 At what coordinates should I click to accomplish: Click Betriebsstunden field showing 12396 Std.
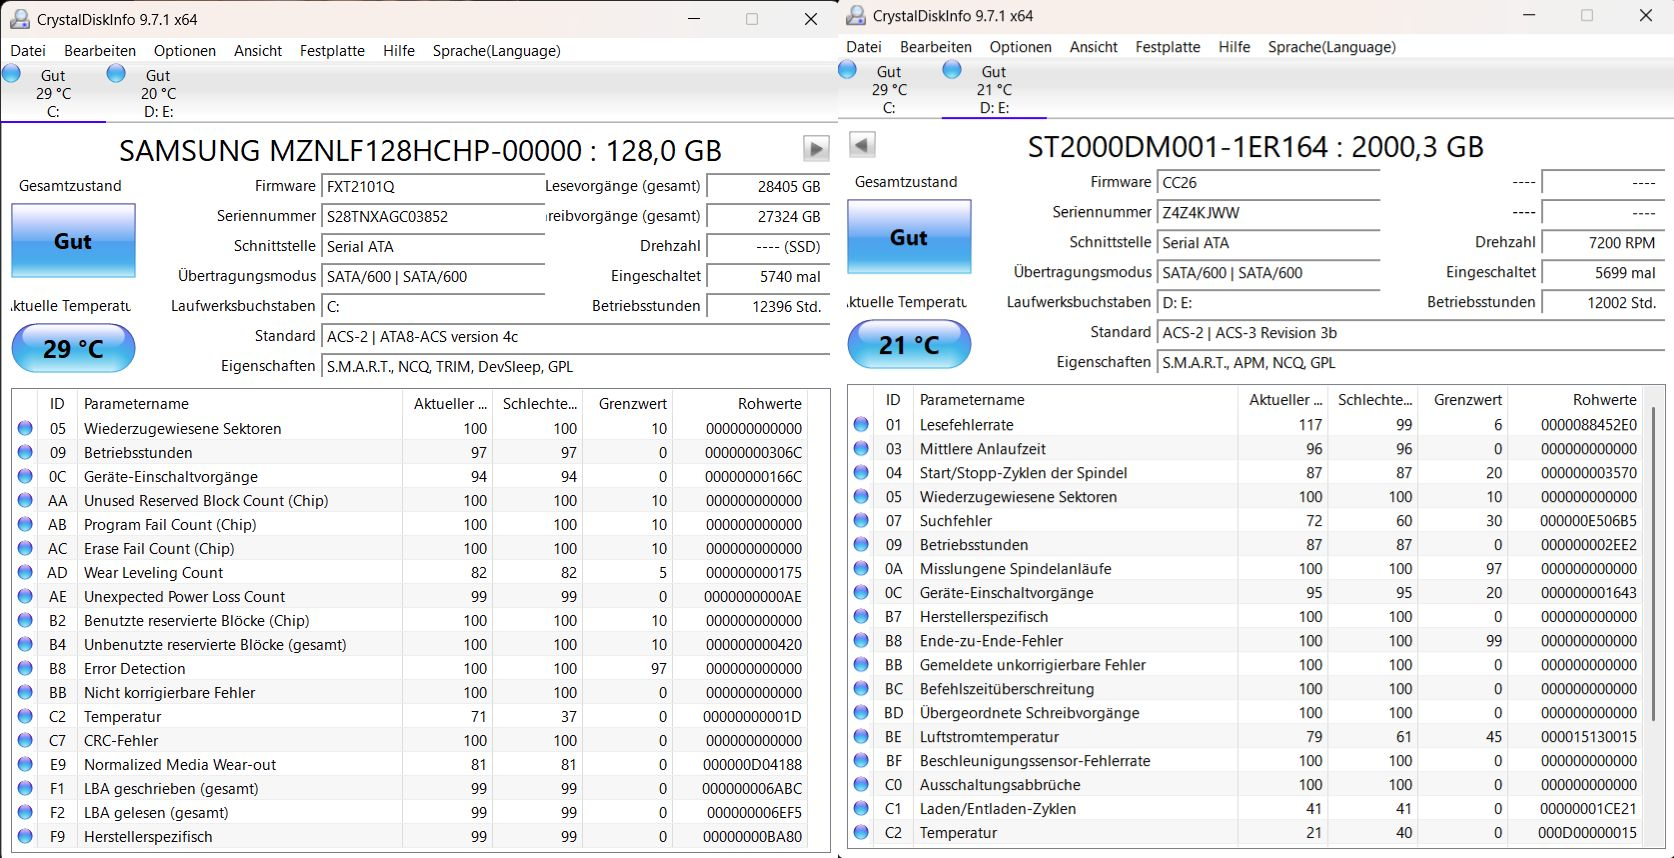point(768,307)
